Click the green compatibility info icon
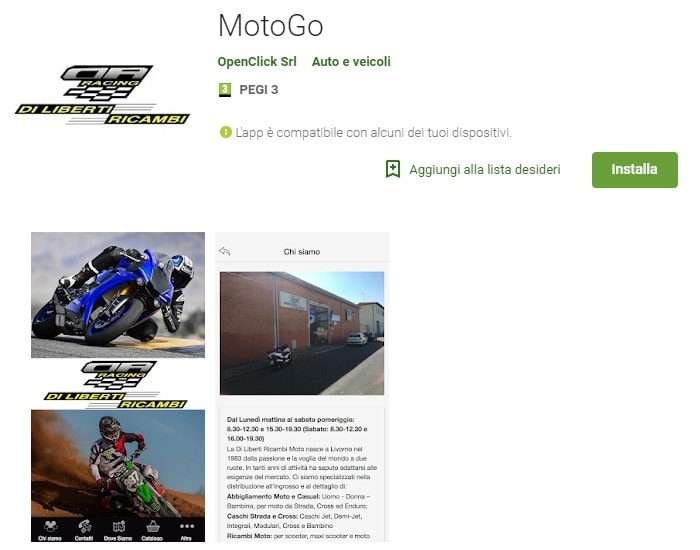This screenshot has height=550, width=700. coord(226,132)
